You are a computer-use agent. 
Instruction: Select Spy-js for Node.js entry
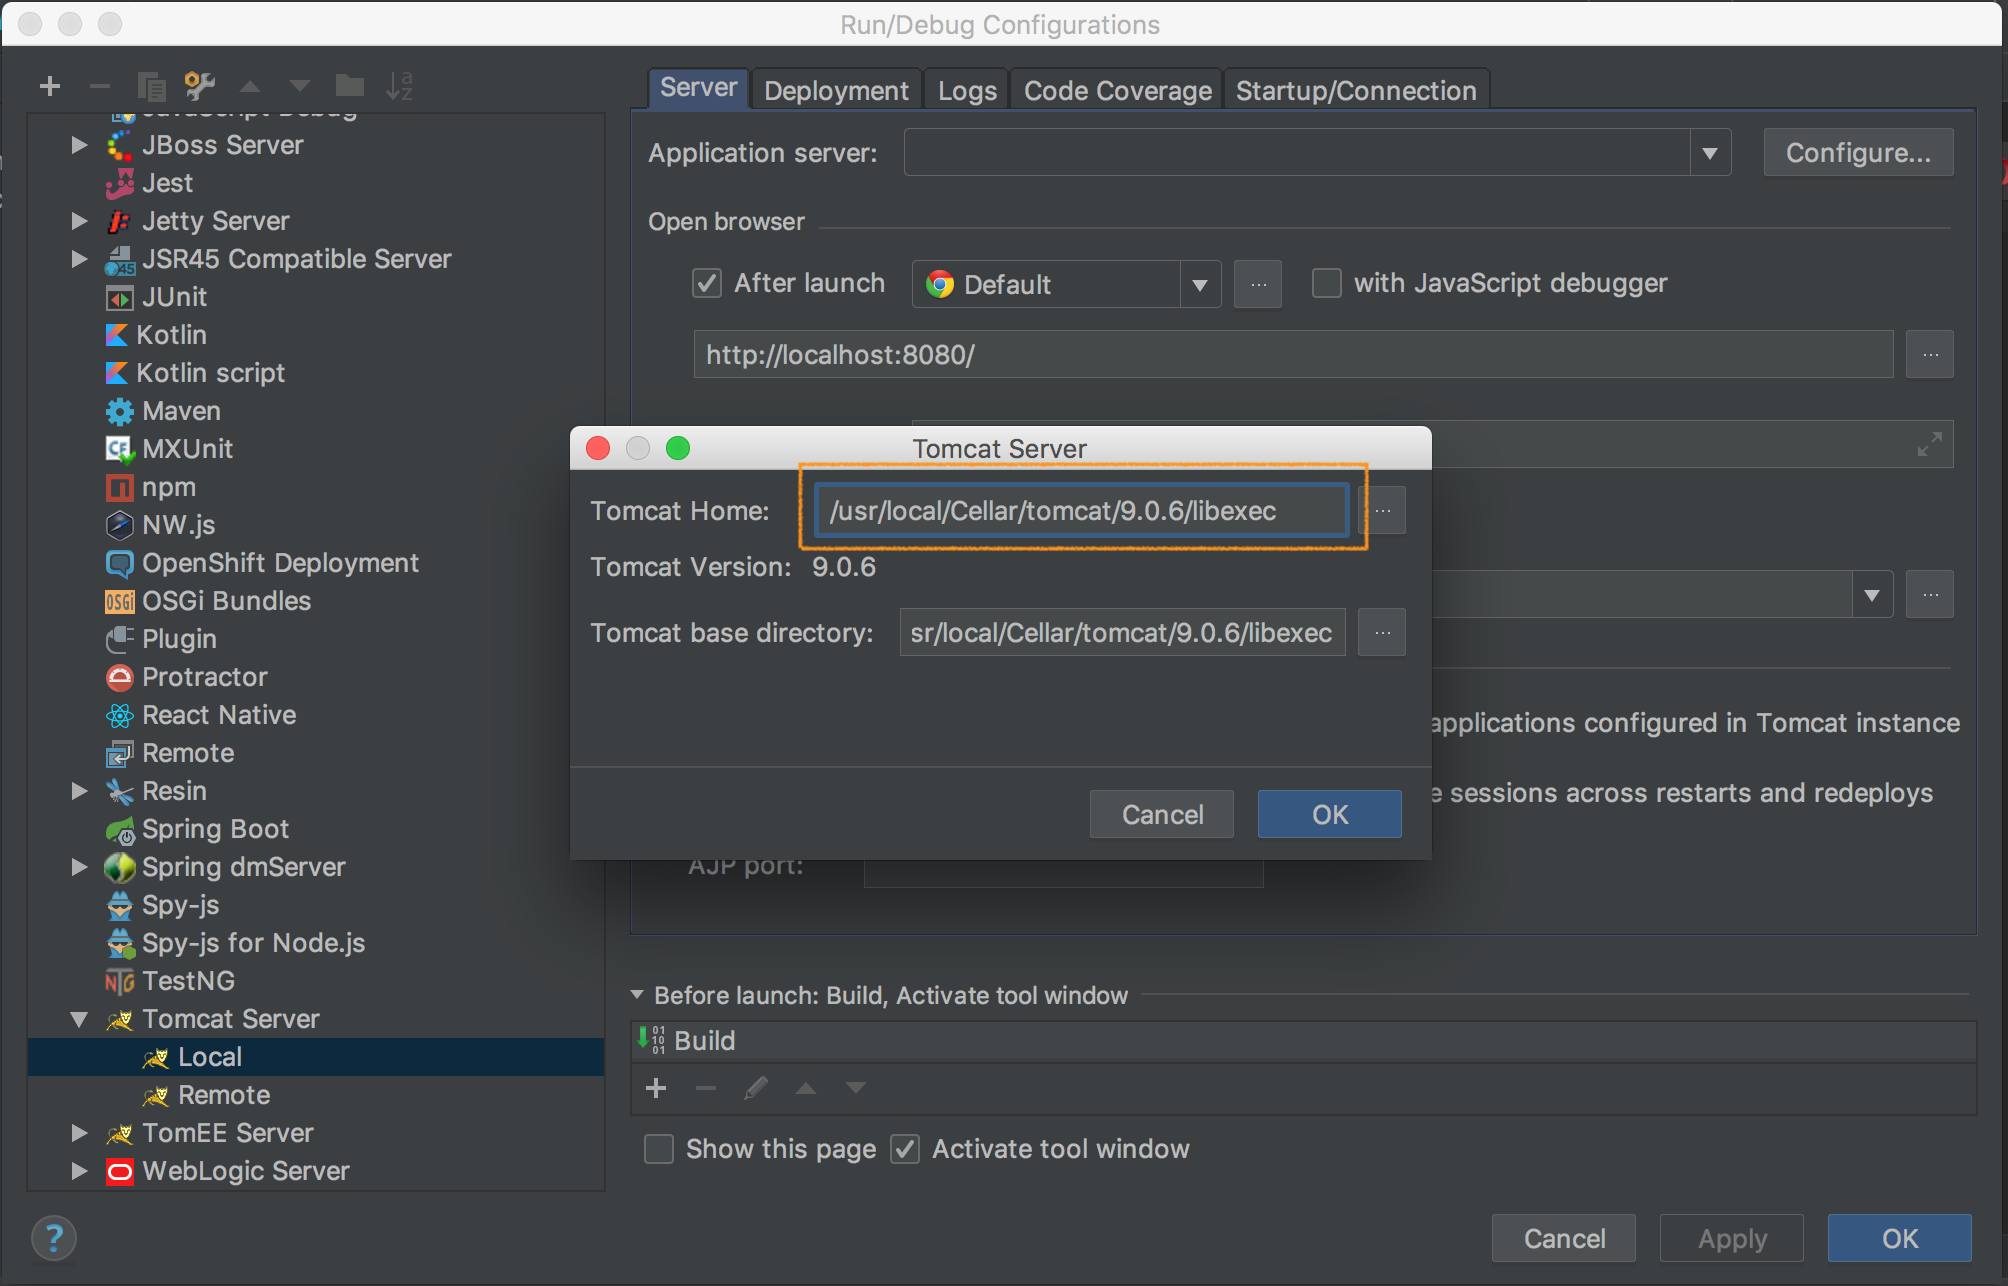pos(252,943)
